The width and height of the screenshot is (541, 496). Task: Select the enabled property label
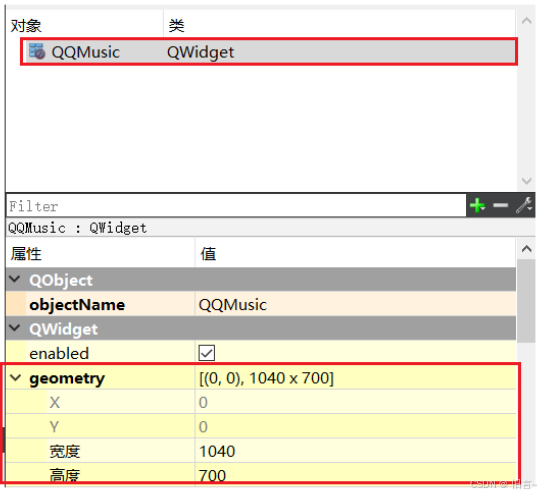pos(59,354)
